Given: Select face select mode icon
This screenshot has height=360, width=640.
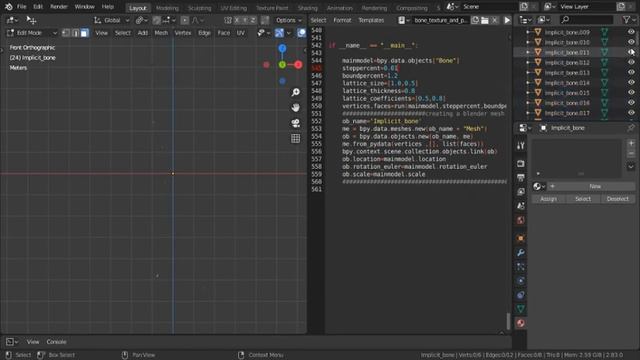Looking at the screenshot, I should [84, 33].
